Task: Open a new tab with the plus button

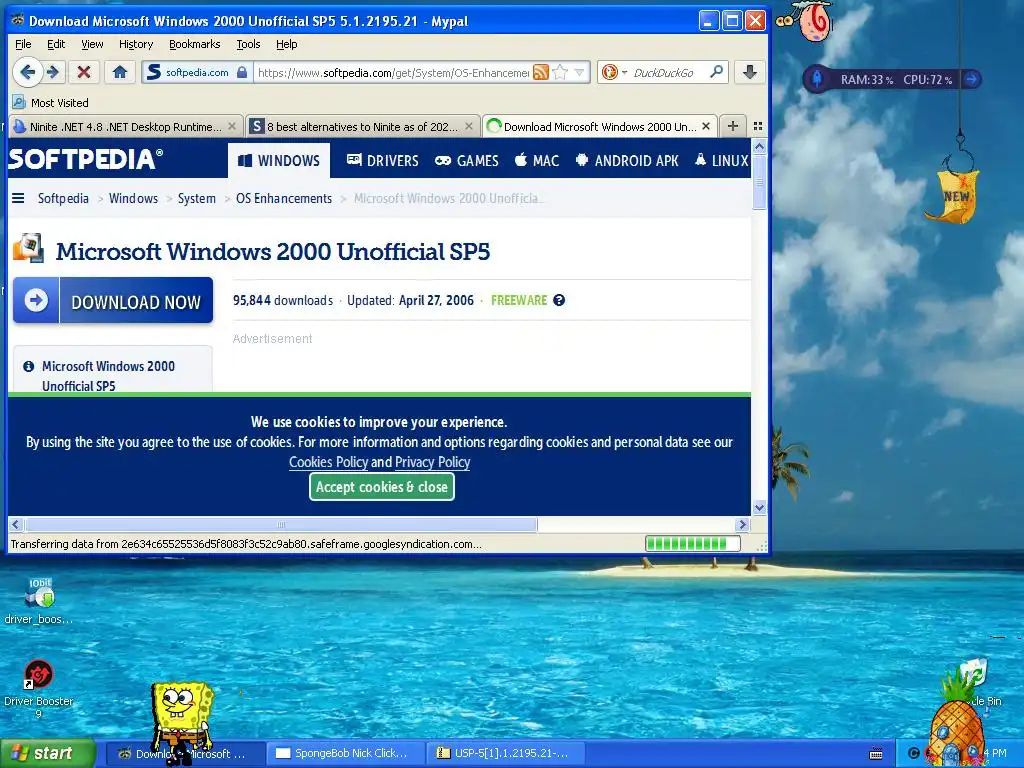Action: pos(733,126)
